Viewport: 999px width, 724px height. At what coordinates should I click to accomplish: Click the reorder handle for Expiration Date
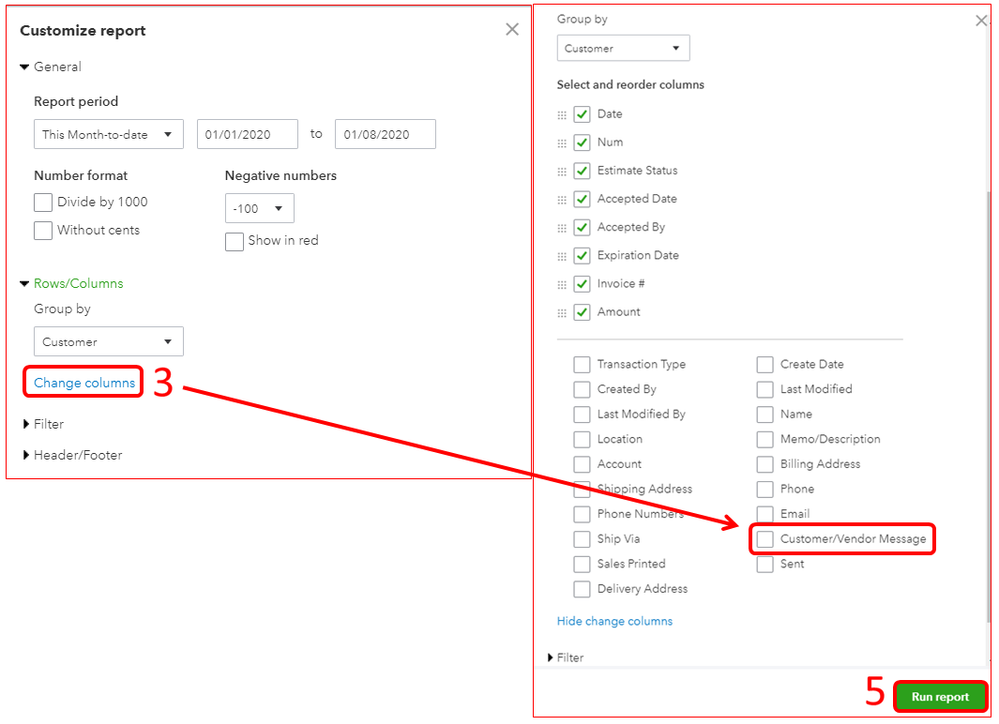pyautogui.click(x=562, y=255)
